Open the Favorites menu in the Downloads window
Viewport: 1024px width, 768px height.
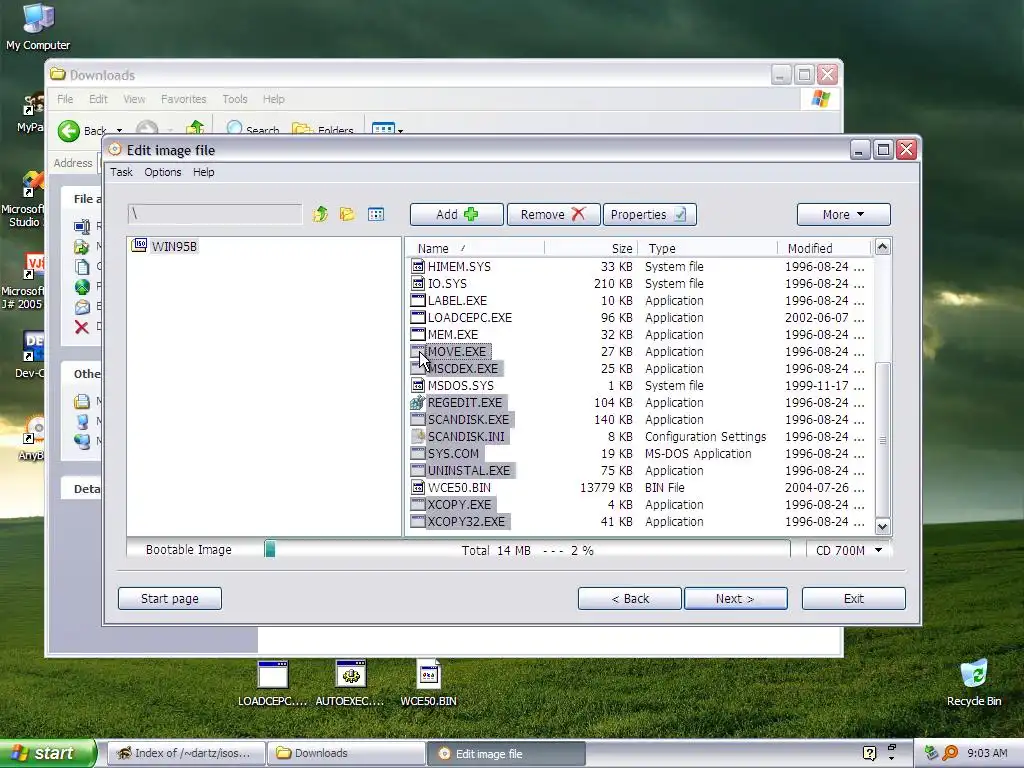pyautogui.click(x=184, y=99)
